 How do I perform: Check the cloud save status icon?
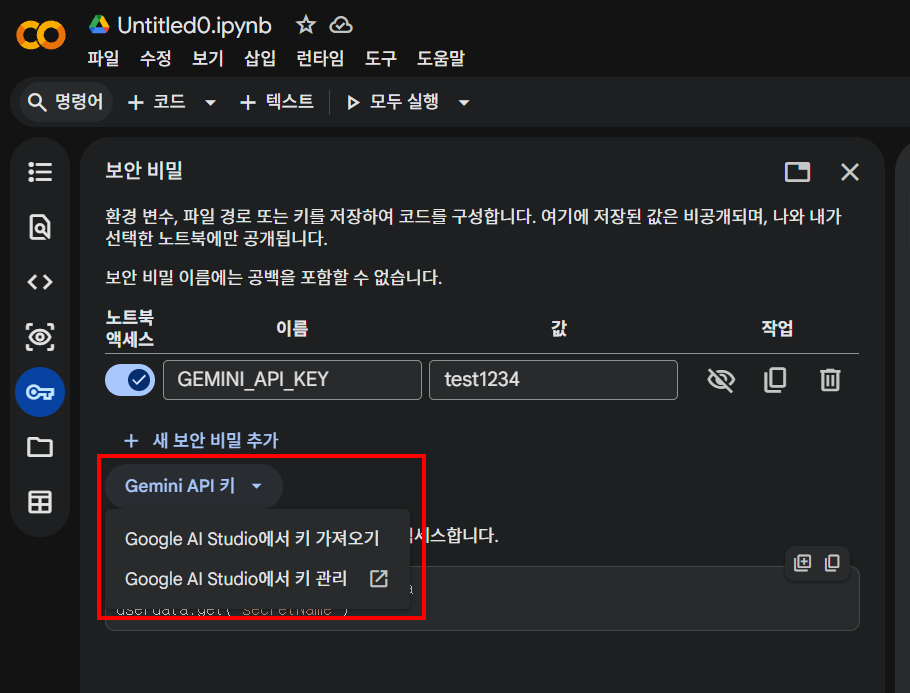[341, 25]
